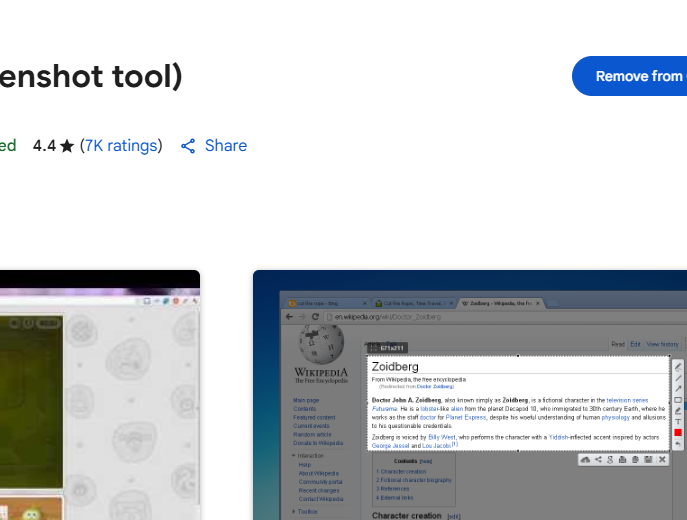
Task: Click the Share button
Action: pyautogui.click(x=214, y=146)
